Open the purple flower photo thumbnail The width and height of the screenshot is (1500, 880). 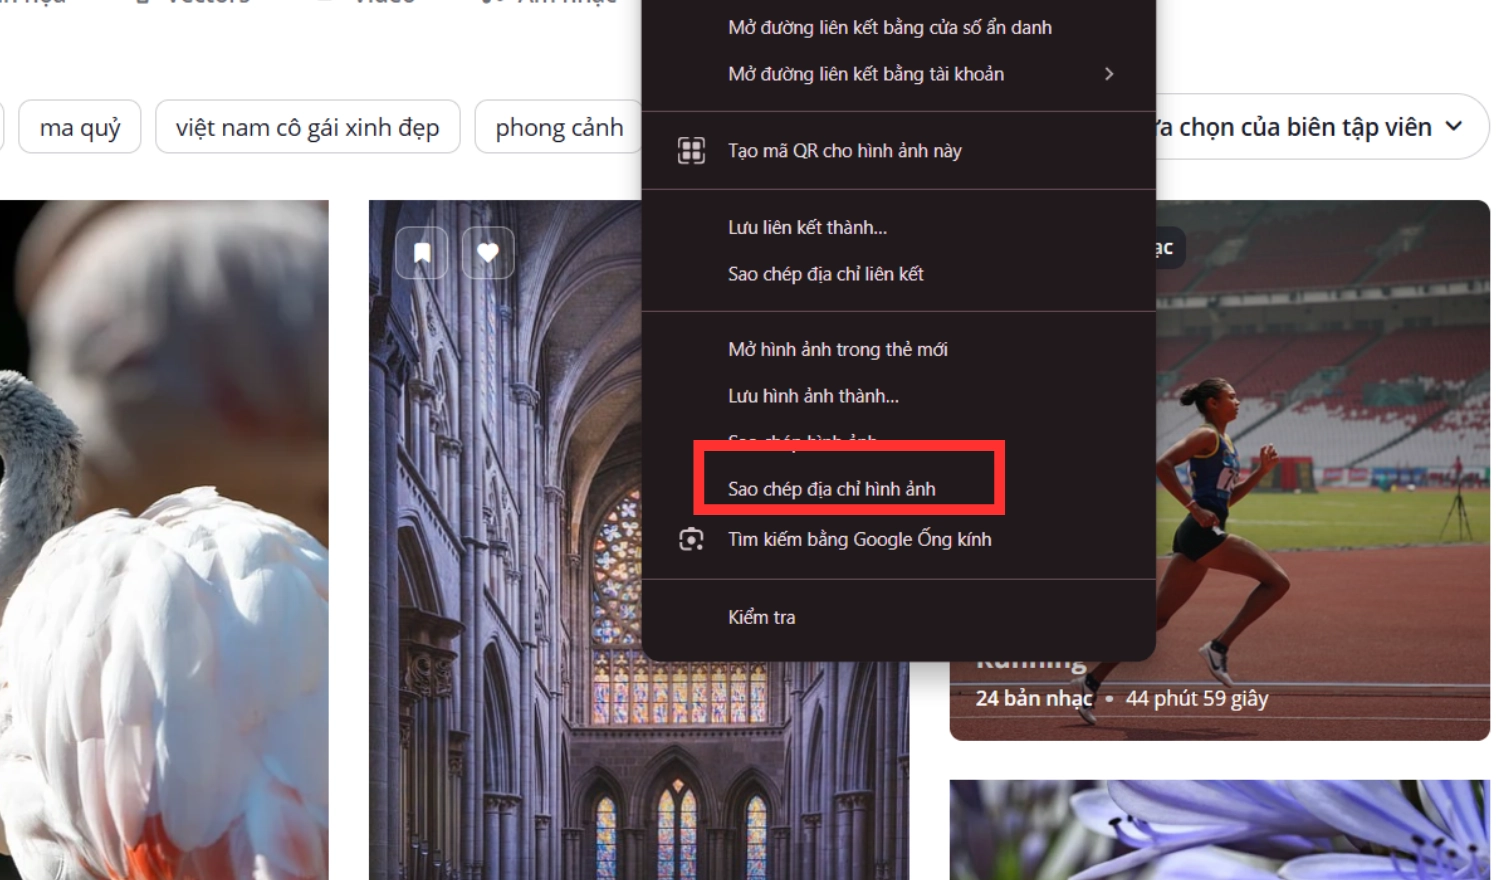coord(1220,830)
